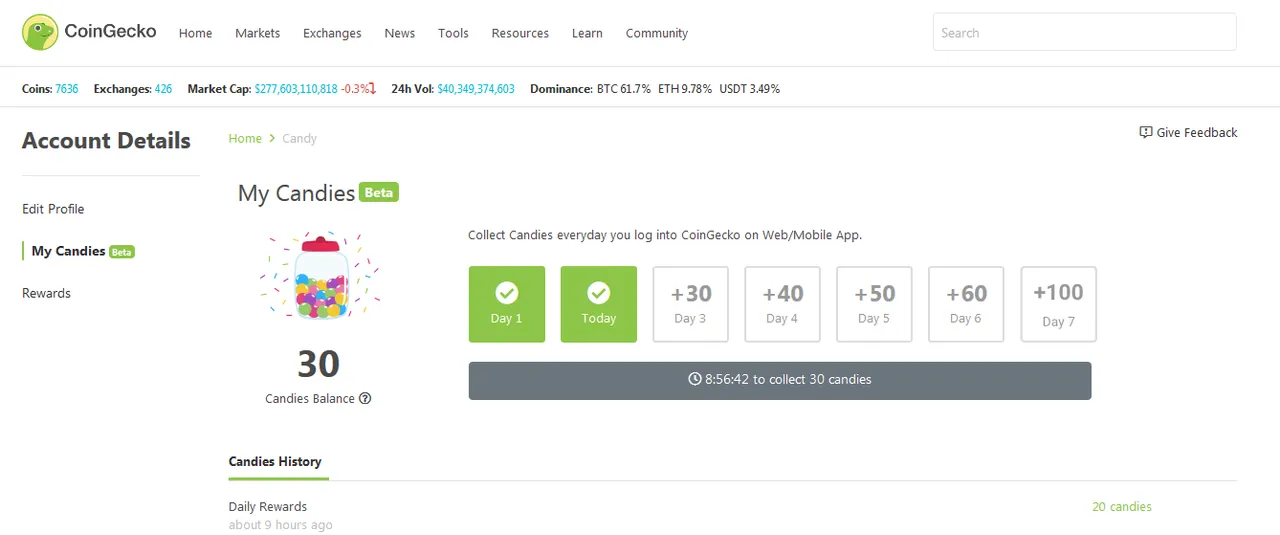Image resolution: width=1280 pixels, height=535 pixels.
Task: Click the Exchanges count 426 link
Action: coord(163,89)
